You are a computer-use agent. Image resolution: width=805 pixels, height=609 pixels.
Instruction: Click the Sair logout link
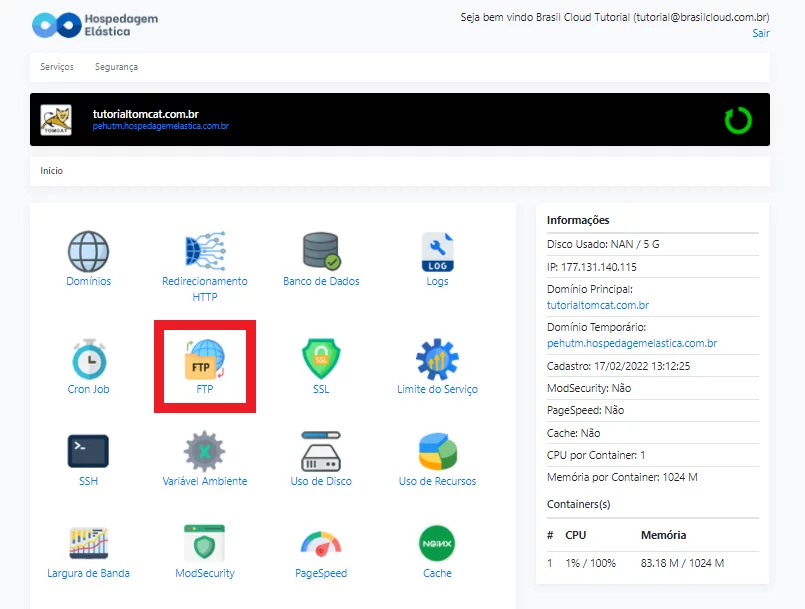pyautogui.click(x=761, y=33)
